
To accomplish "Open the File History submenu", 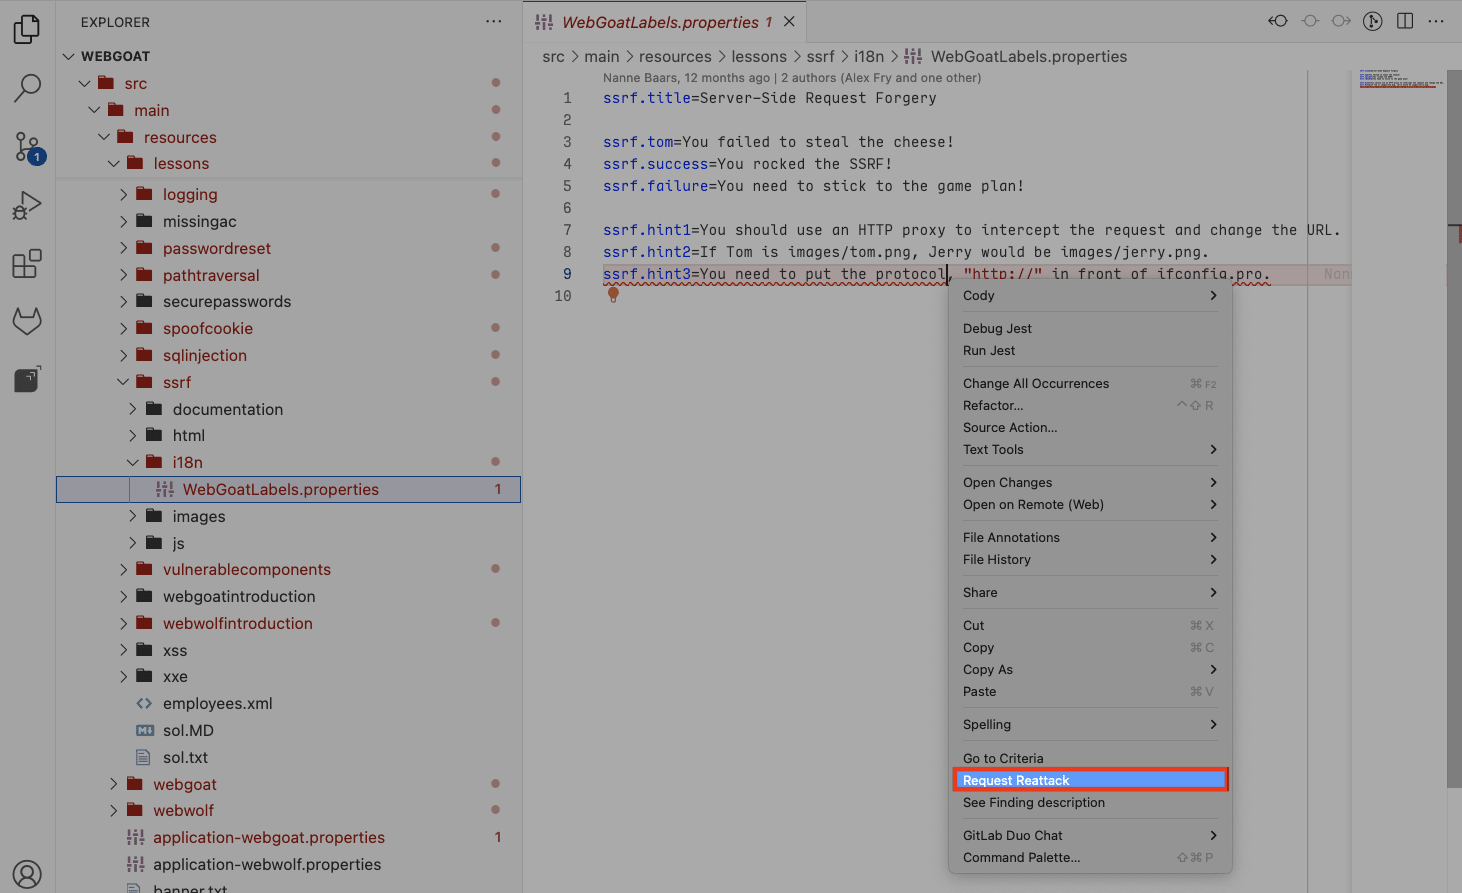I will click(1090, 559).
